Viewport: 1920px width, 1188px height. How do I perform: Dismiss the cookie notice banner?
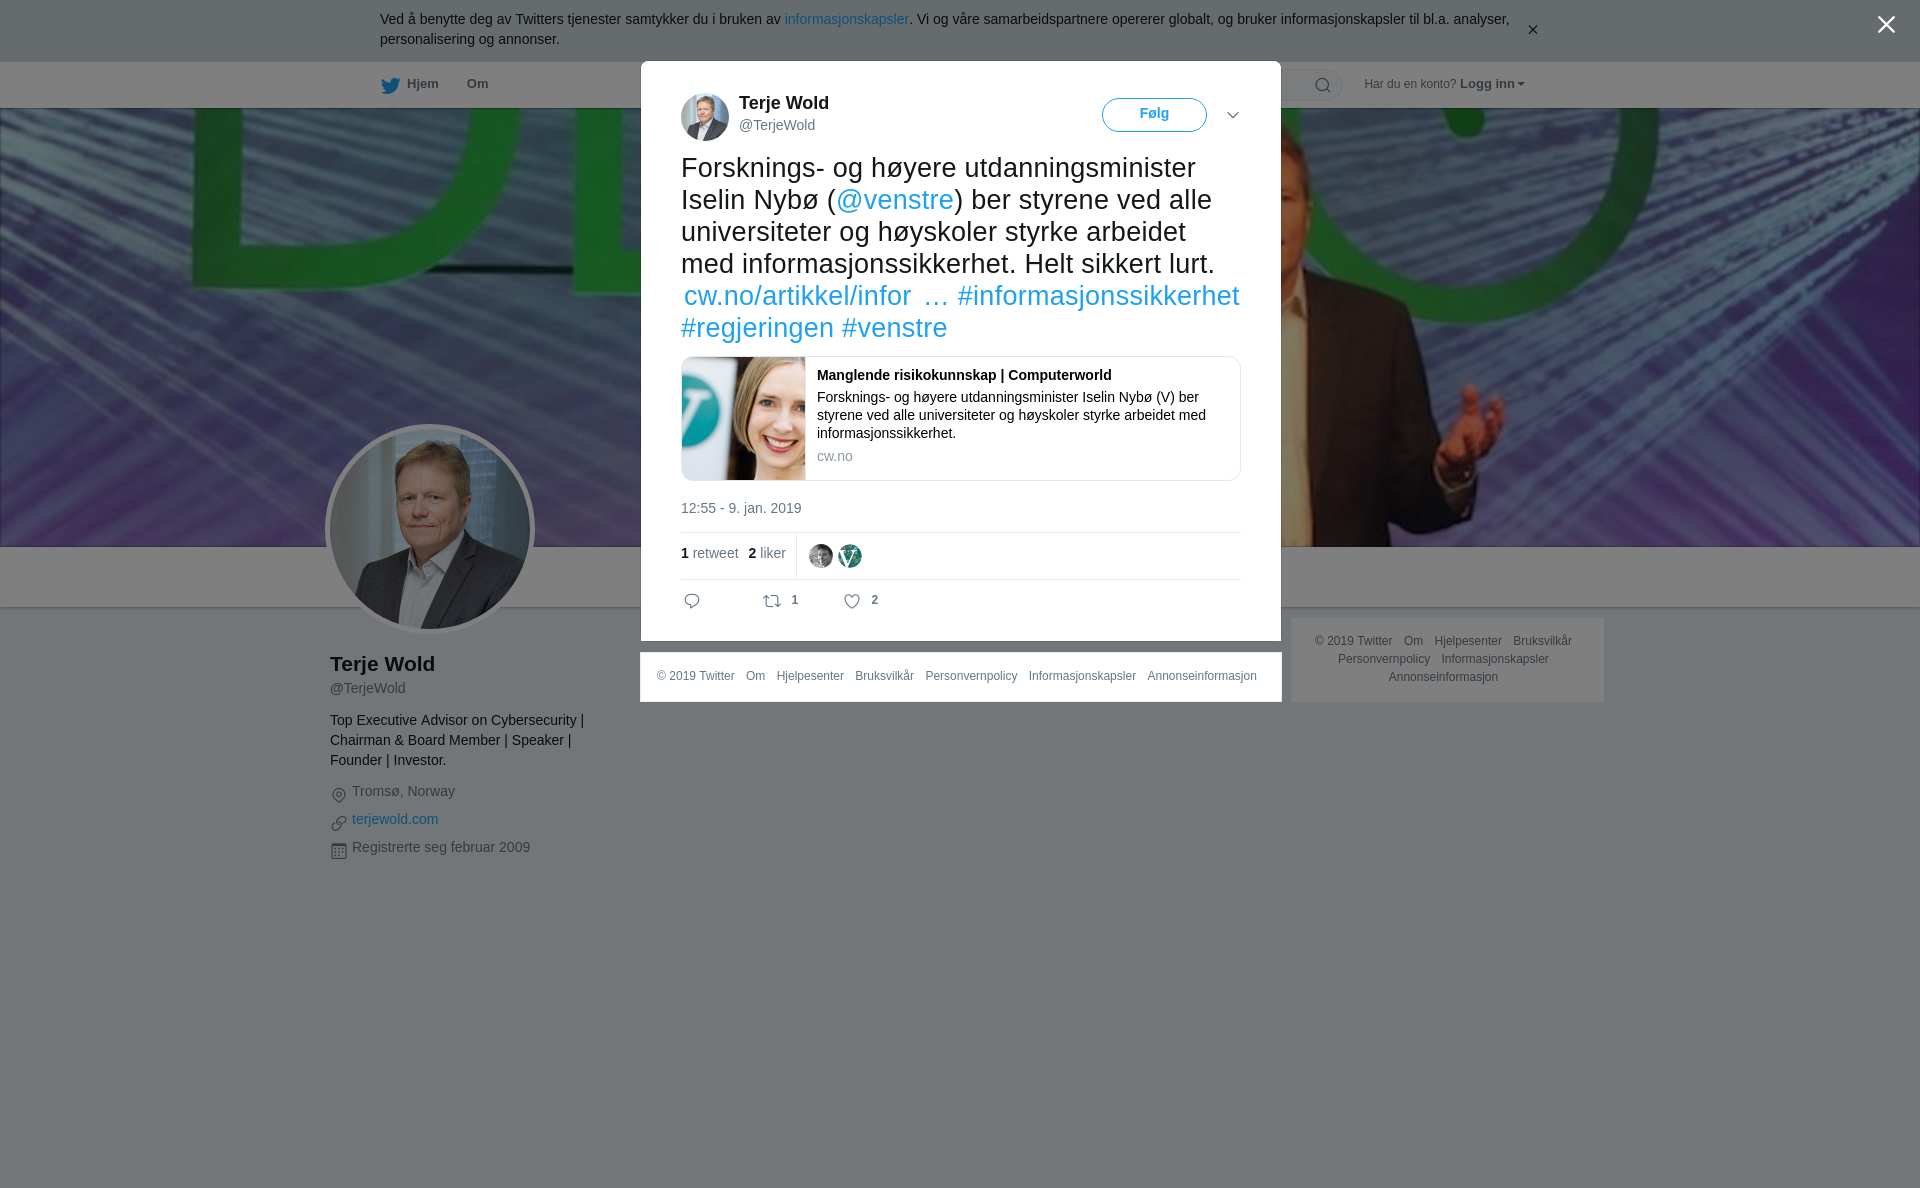pos(1532,30)
